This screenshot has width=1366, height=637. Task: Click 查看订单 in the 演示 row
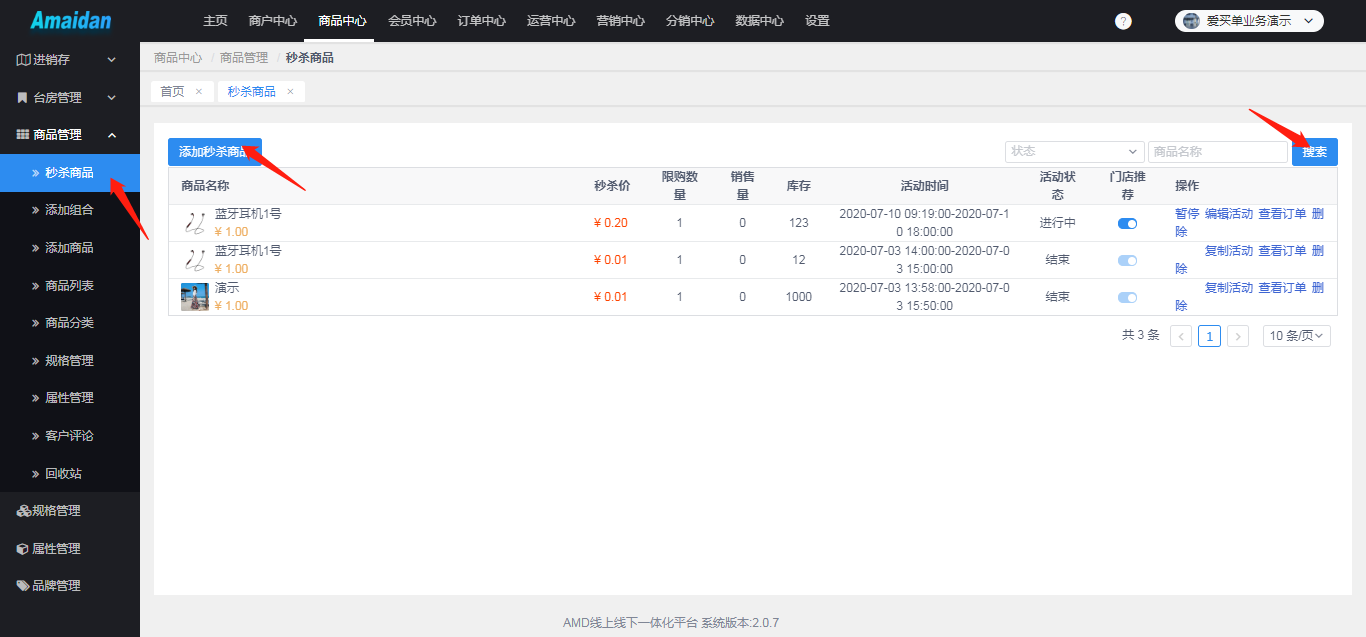pyautogui.click(x=1282, y=288)
